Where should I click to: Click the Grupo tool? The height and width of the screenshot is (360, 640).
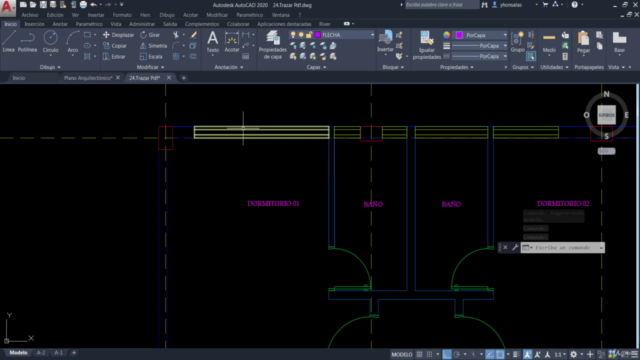[518, 42]
